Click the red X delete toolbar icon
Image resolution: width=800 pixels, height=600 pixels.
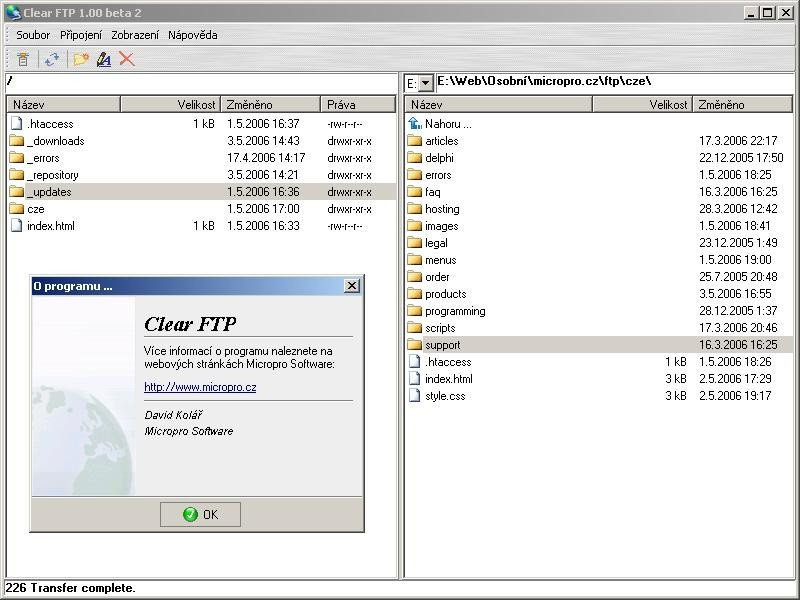(x=127, y=59)
